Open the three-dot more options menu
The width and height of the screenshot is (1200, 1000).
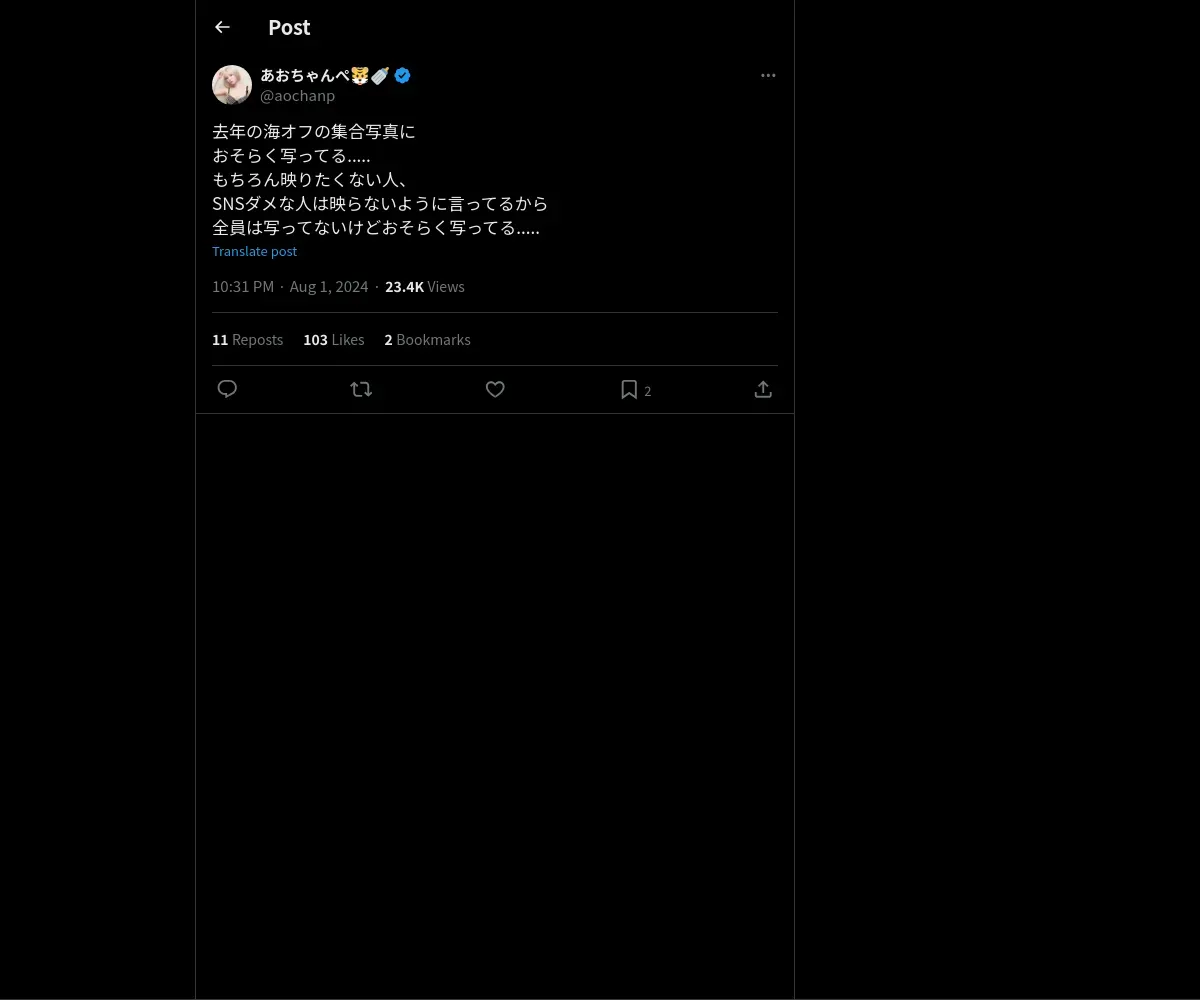(x=768, y=75)
